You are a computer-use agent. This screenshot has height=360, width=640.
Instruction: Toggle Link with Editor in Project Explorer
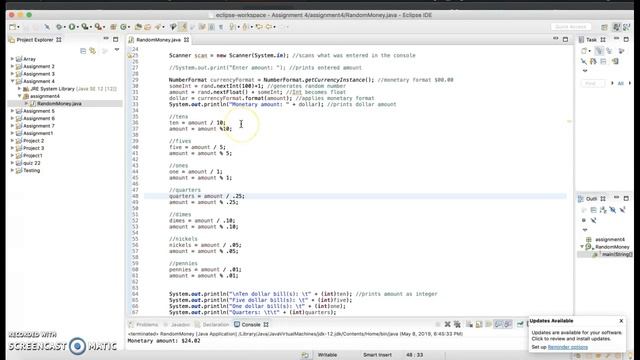pos(93,51)
